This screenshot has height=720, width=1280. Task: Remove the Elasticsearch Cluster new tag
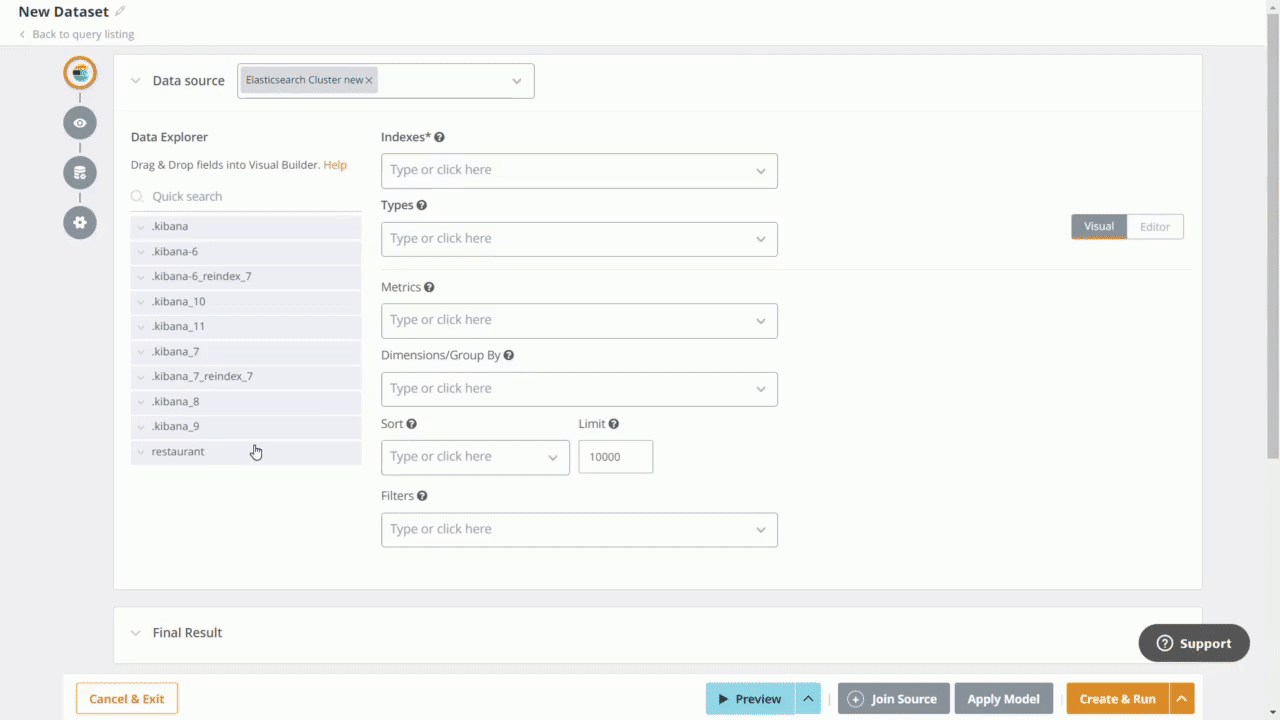point(368,79)
